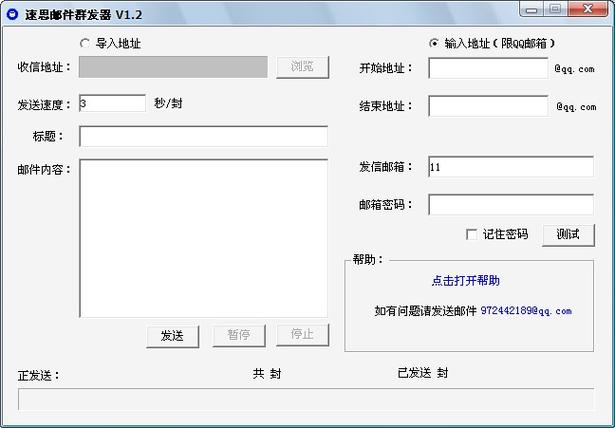615x428 pixels.
Task: Click inside the 邮件内容 body textarea
Action: pos(203,238)
